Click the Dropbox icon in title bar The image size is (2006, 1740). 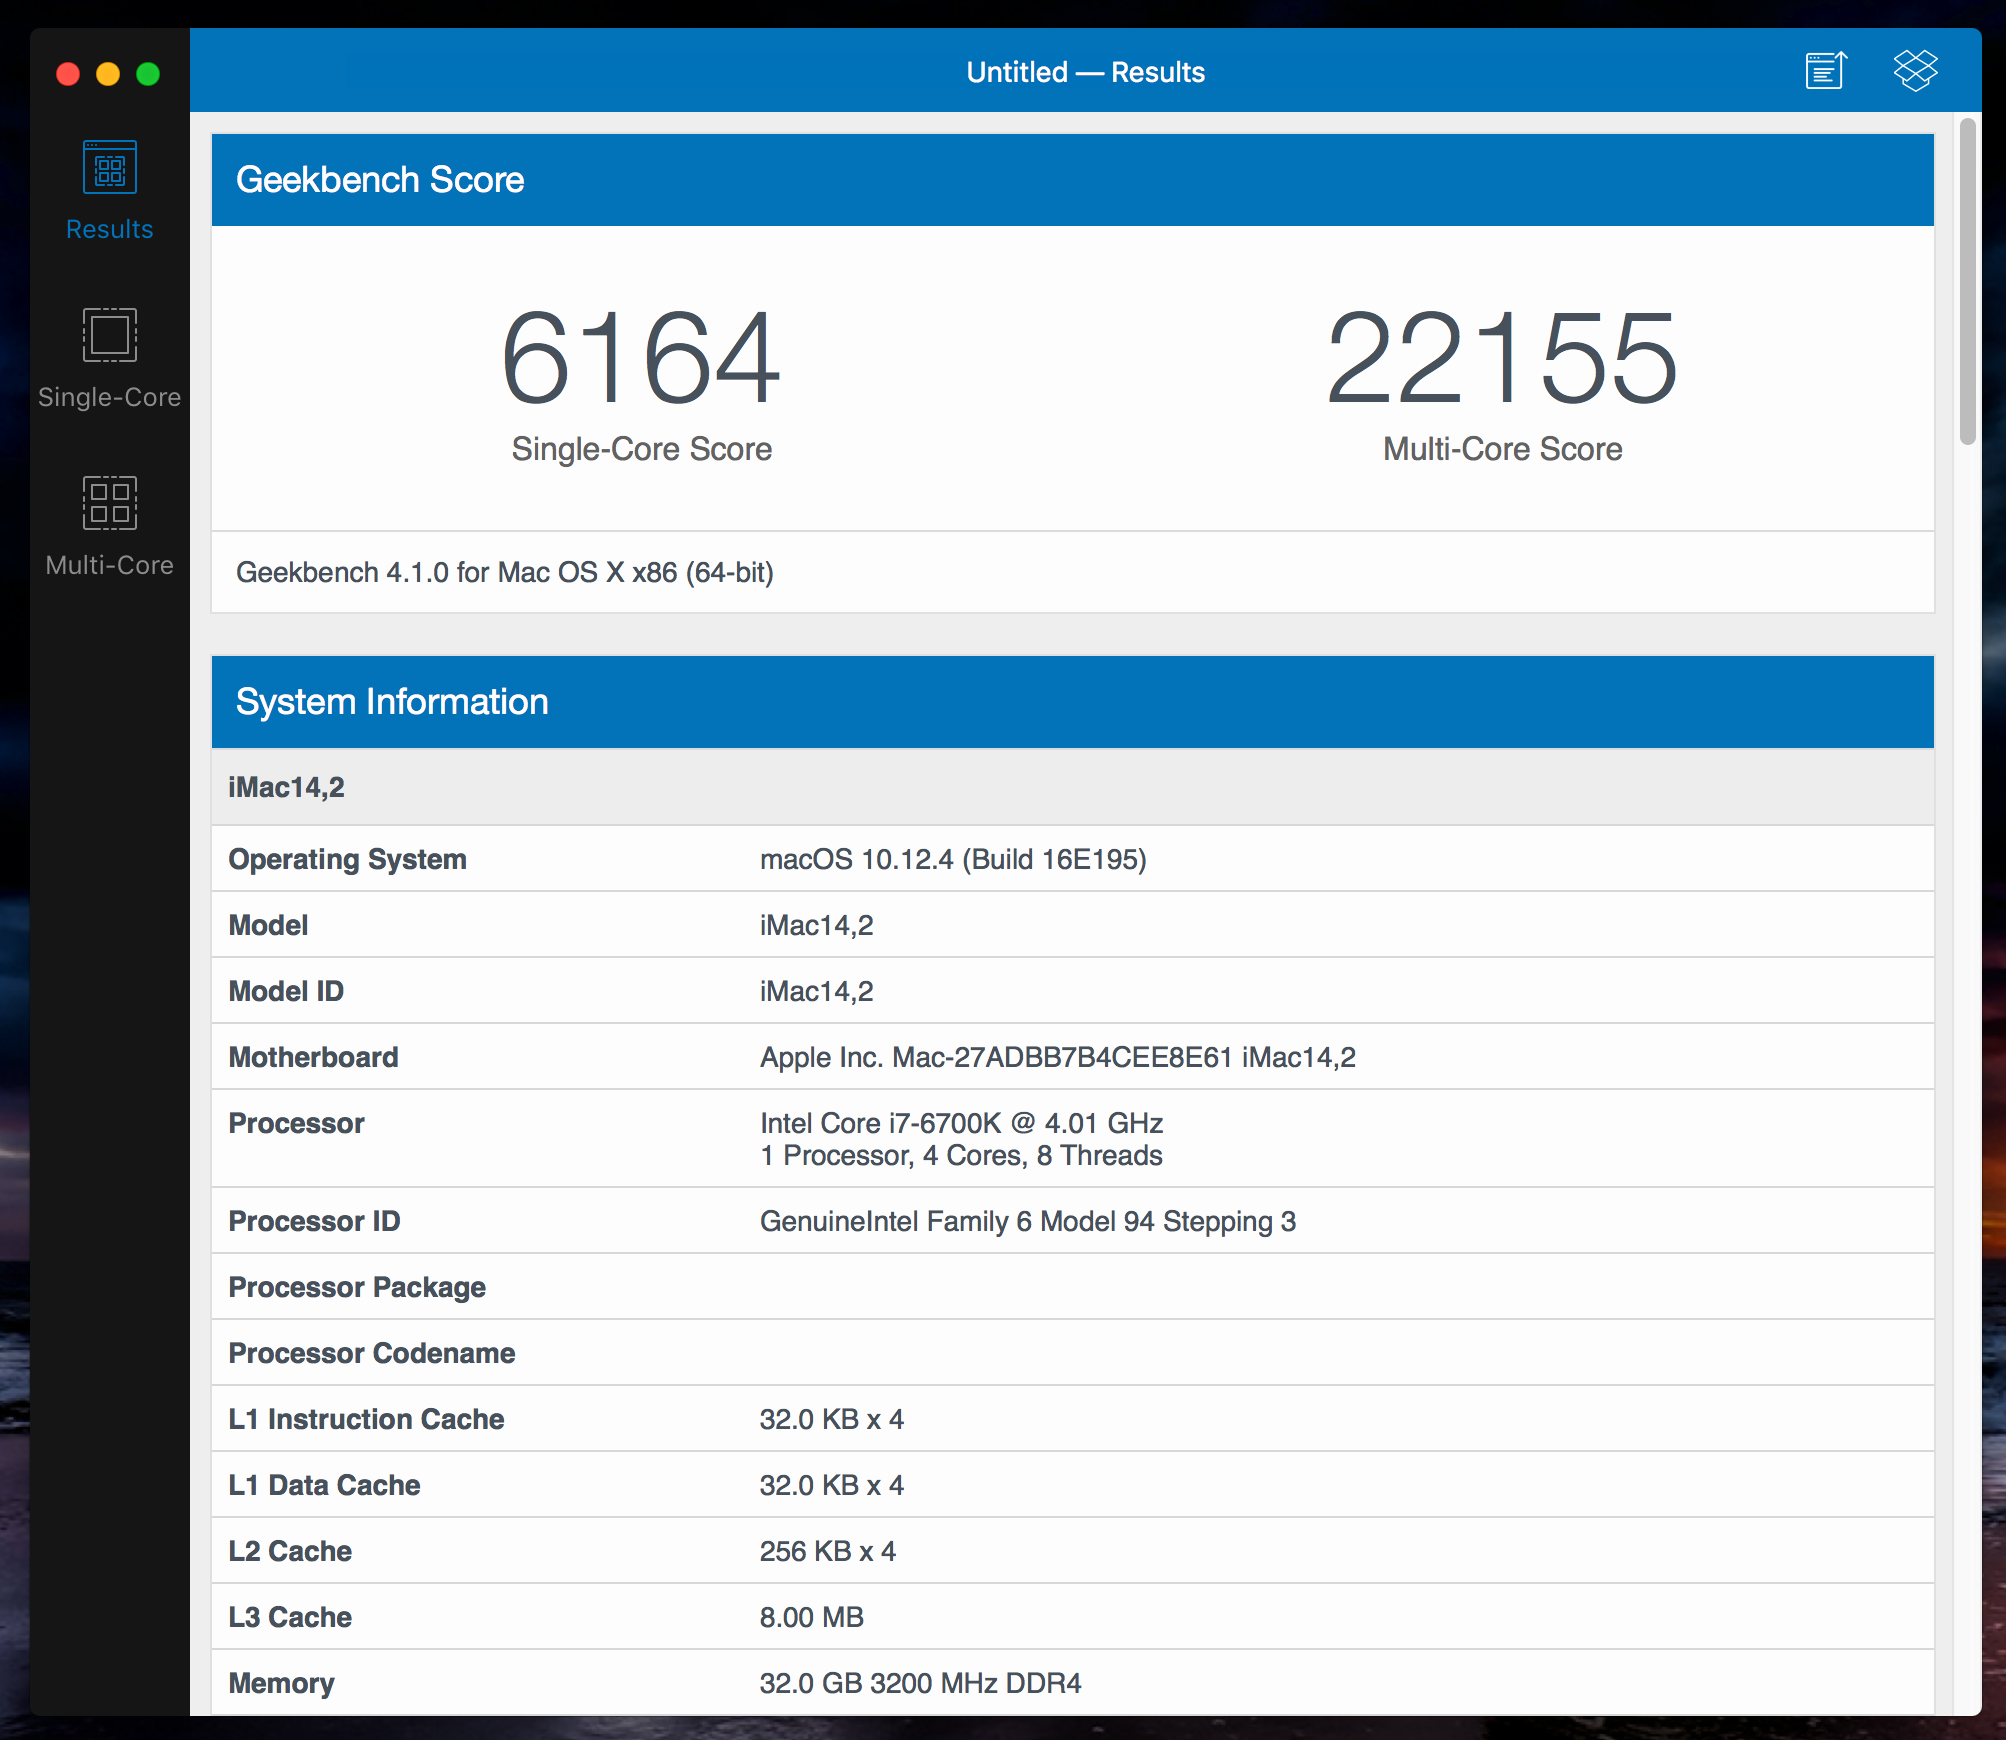1915,71
